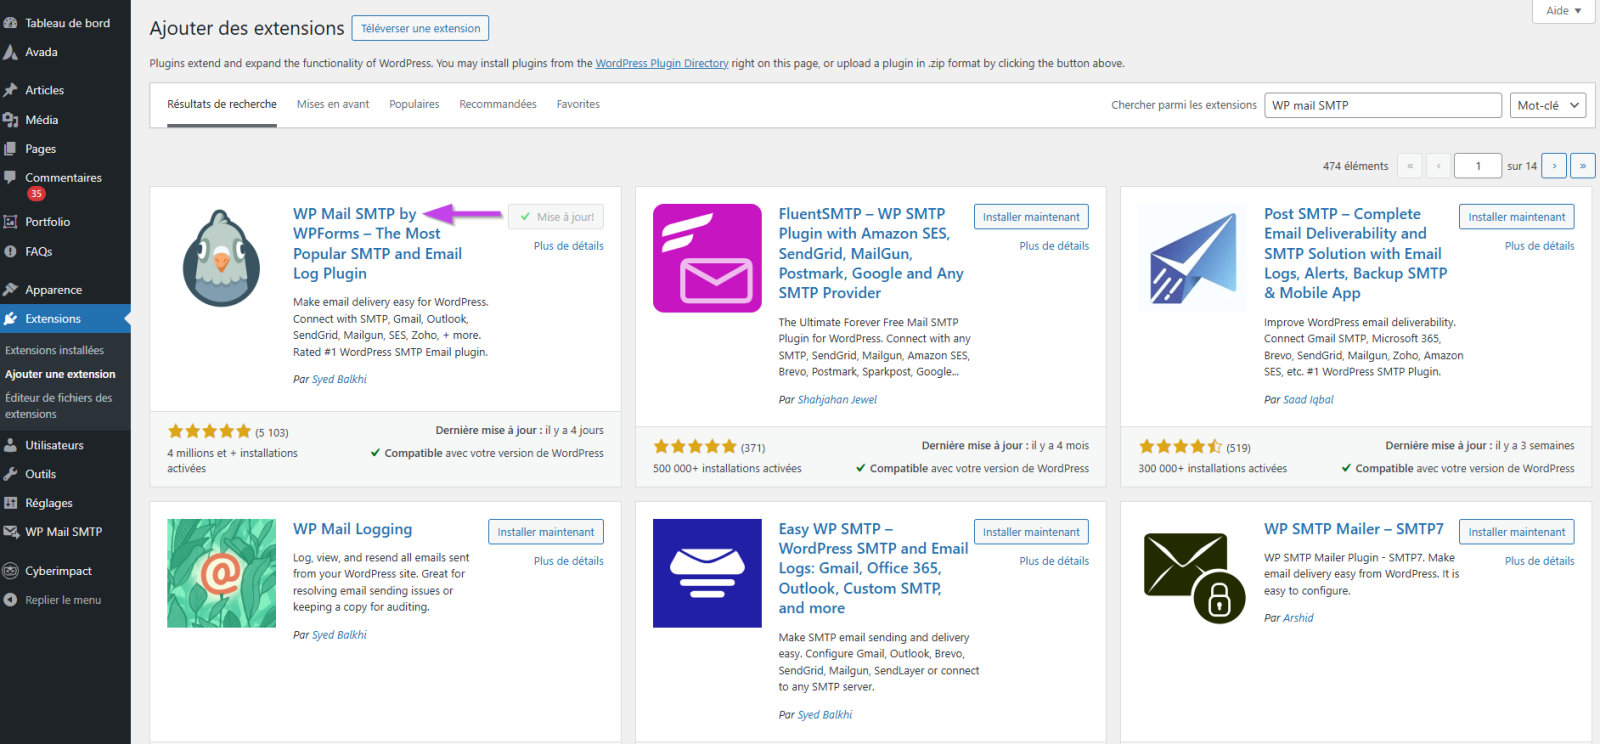Click the Tableau de bord dashboard icon
Image resolution: width=1600 pixels, height=744 pixels.
point(11,23)
